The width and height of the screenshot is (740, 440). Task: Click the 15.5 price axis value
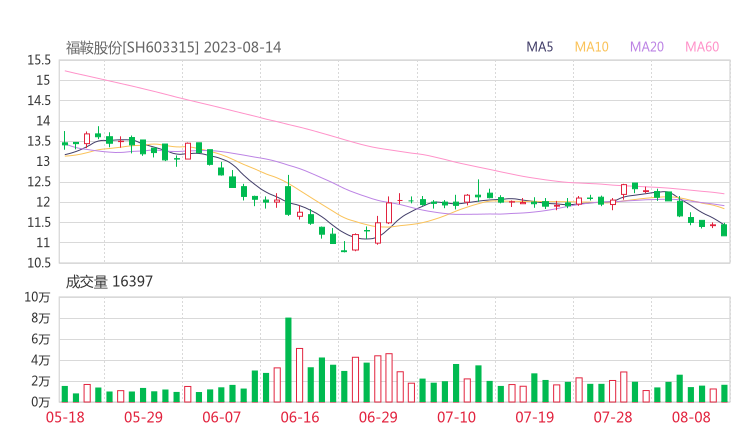pyautogui.click(x=39, y=60)
